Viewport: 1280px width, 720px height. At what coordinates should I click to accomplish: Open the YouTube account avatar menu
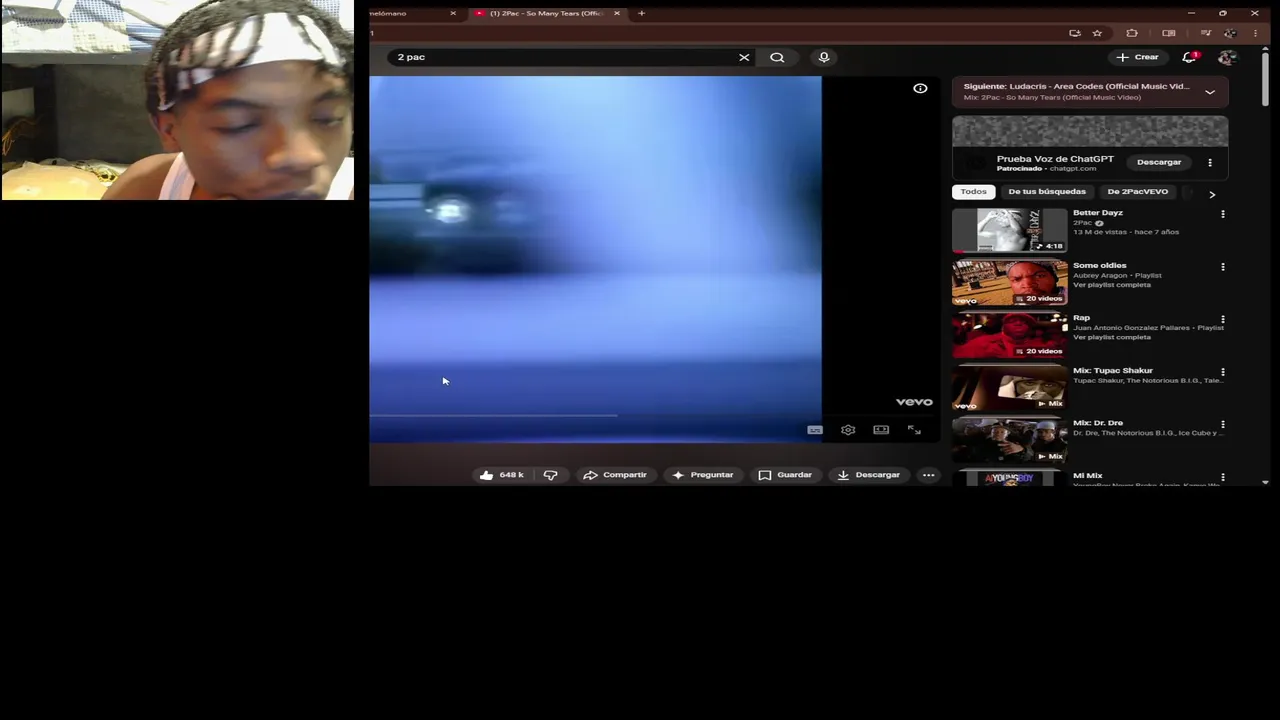(x=1227, y=57)
